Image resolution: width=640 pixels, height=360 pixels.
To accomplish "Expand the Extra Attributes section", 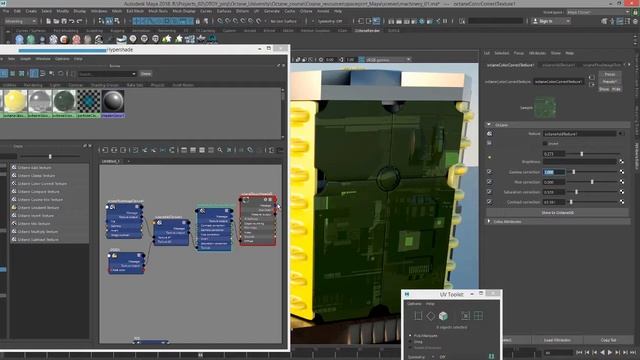I will click(x=489, y=222).
